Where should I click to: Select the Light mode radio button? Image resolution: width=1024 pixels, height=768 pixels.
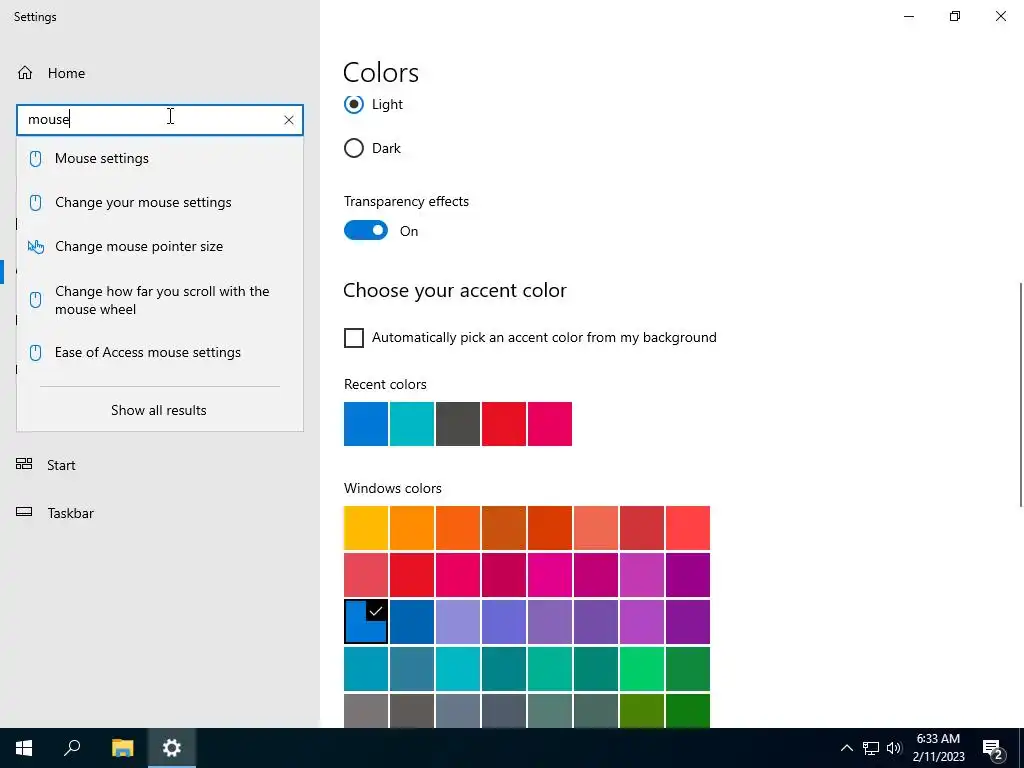coord(354,104)
